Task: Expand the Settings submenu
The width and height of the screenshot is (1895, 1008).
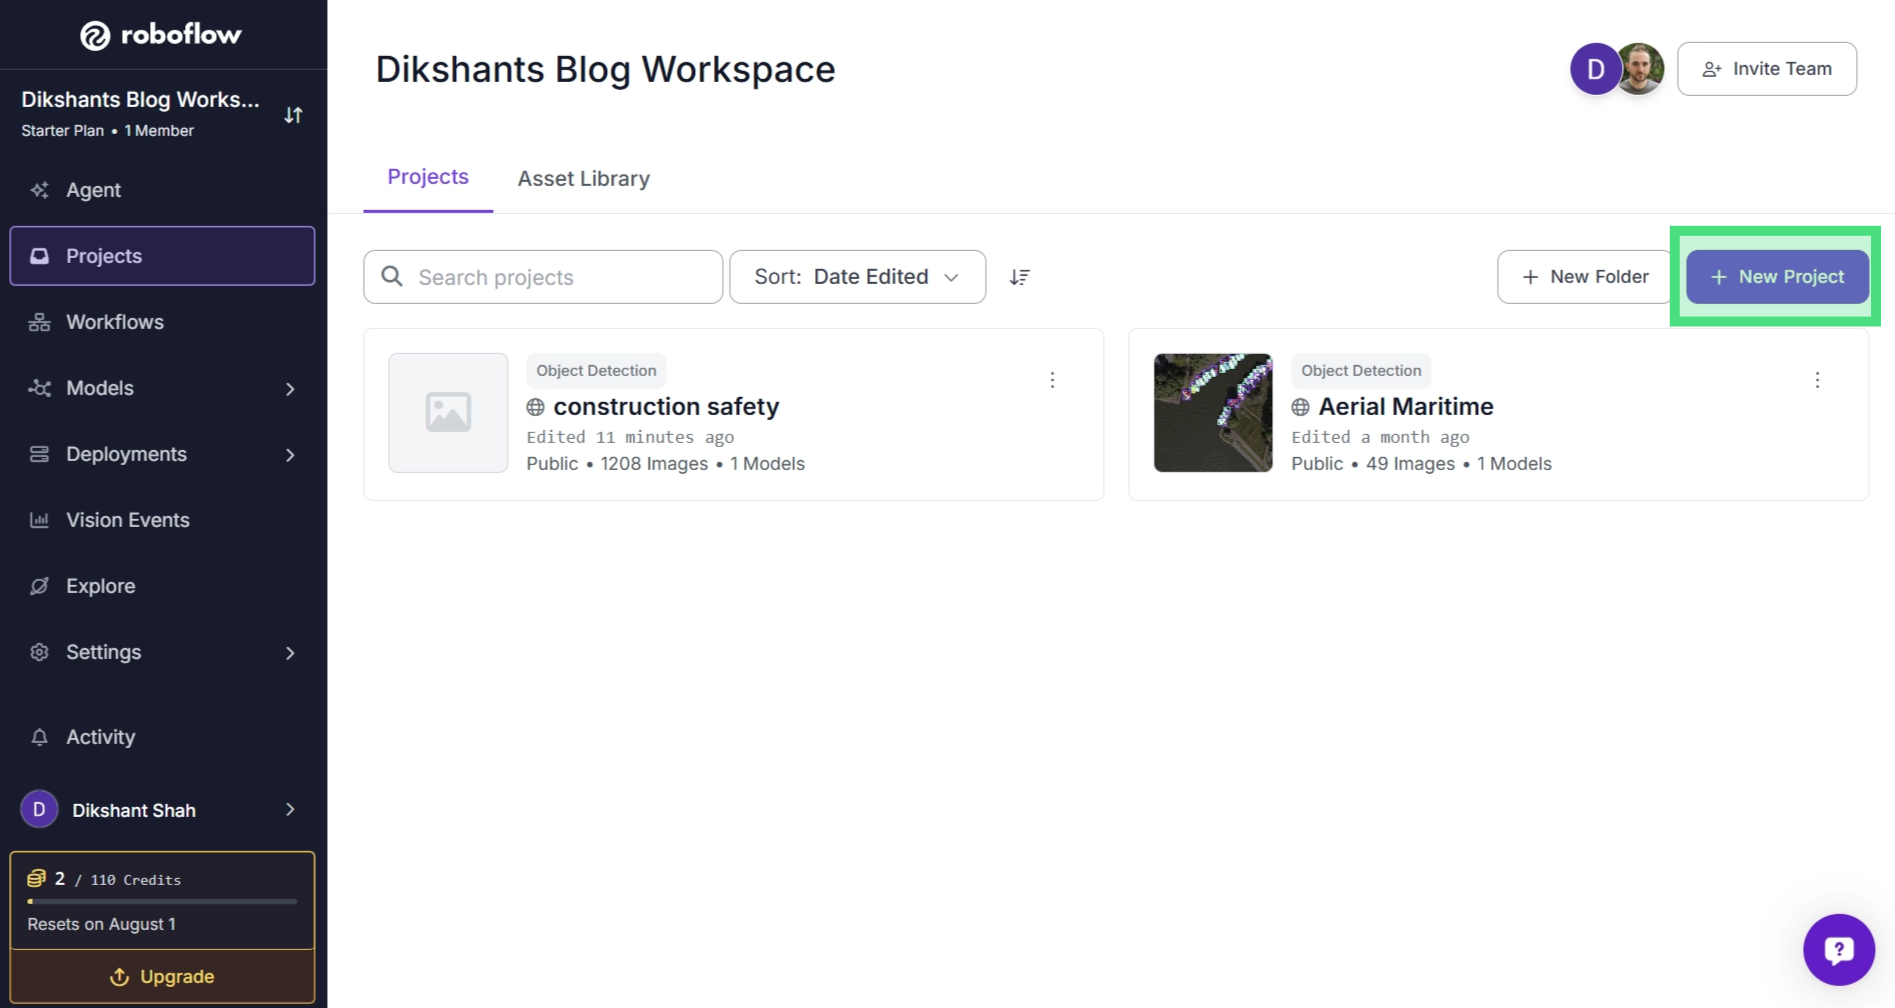Action: point(290,653)
